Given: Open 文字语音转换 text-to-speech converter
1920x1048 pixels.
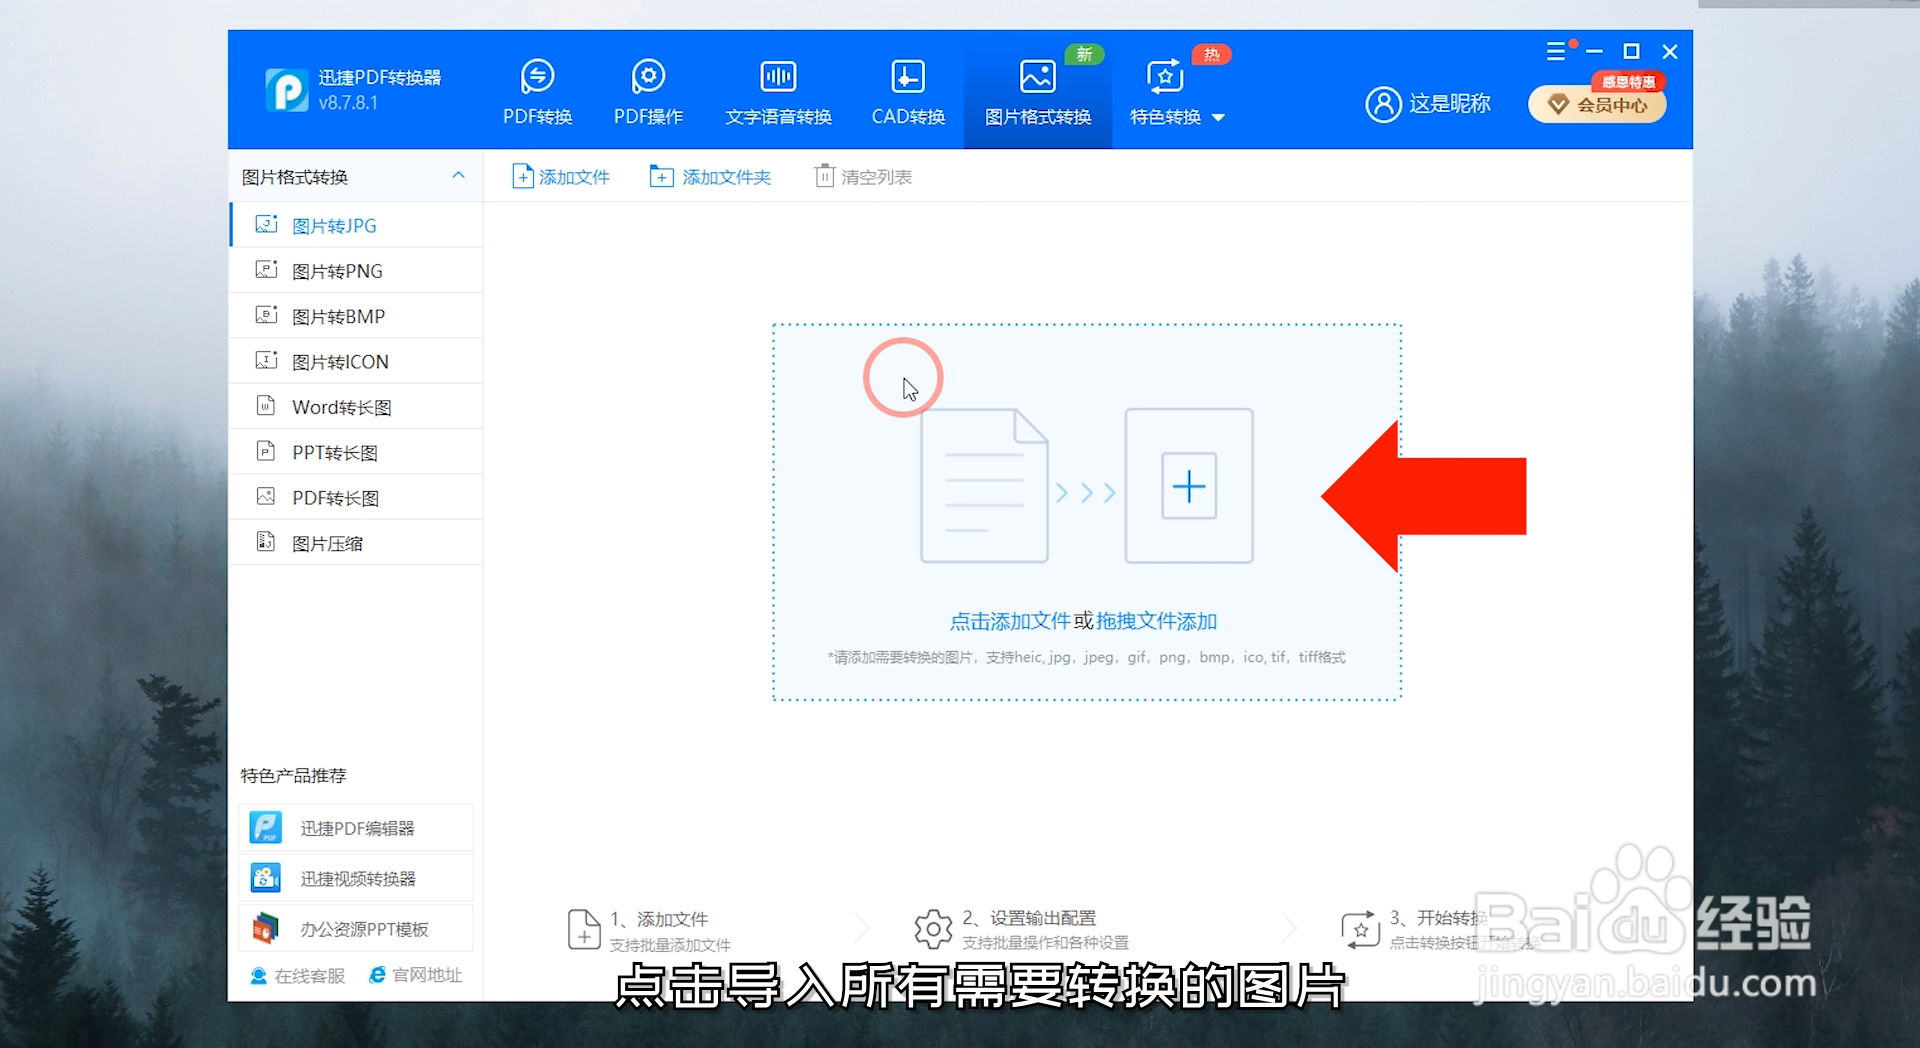Looking at the screenshot, I should tap(778, 90).
